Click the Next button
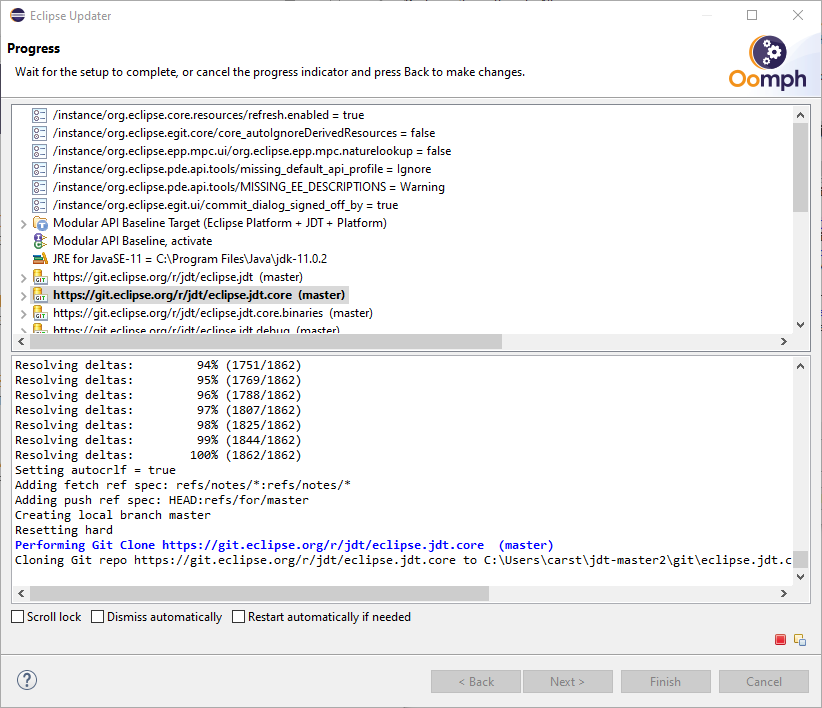Screen dimensions: 822x708 [x=568, y=682]
